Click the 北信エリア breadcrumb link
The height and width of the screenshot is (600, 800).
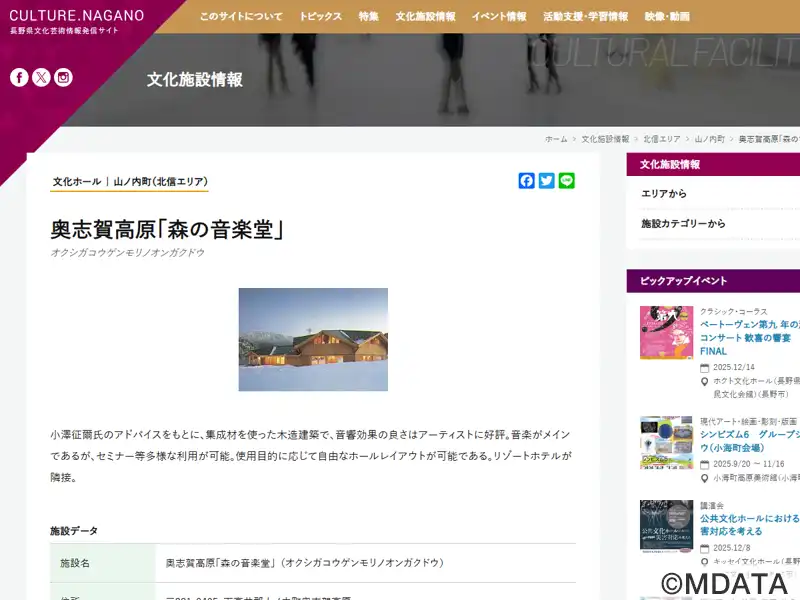pyautogui.click(x=662, y=139)
